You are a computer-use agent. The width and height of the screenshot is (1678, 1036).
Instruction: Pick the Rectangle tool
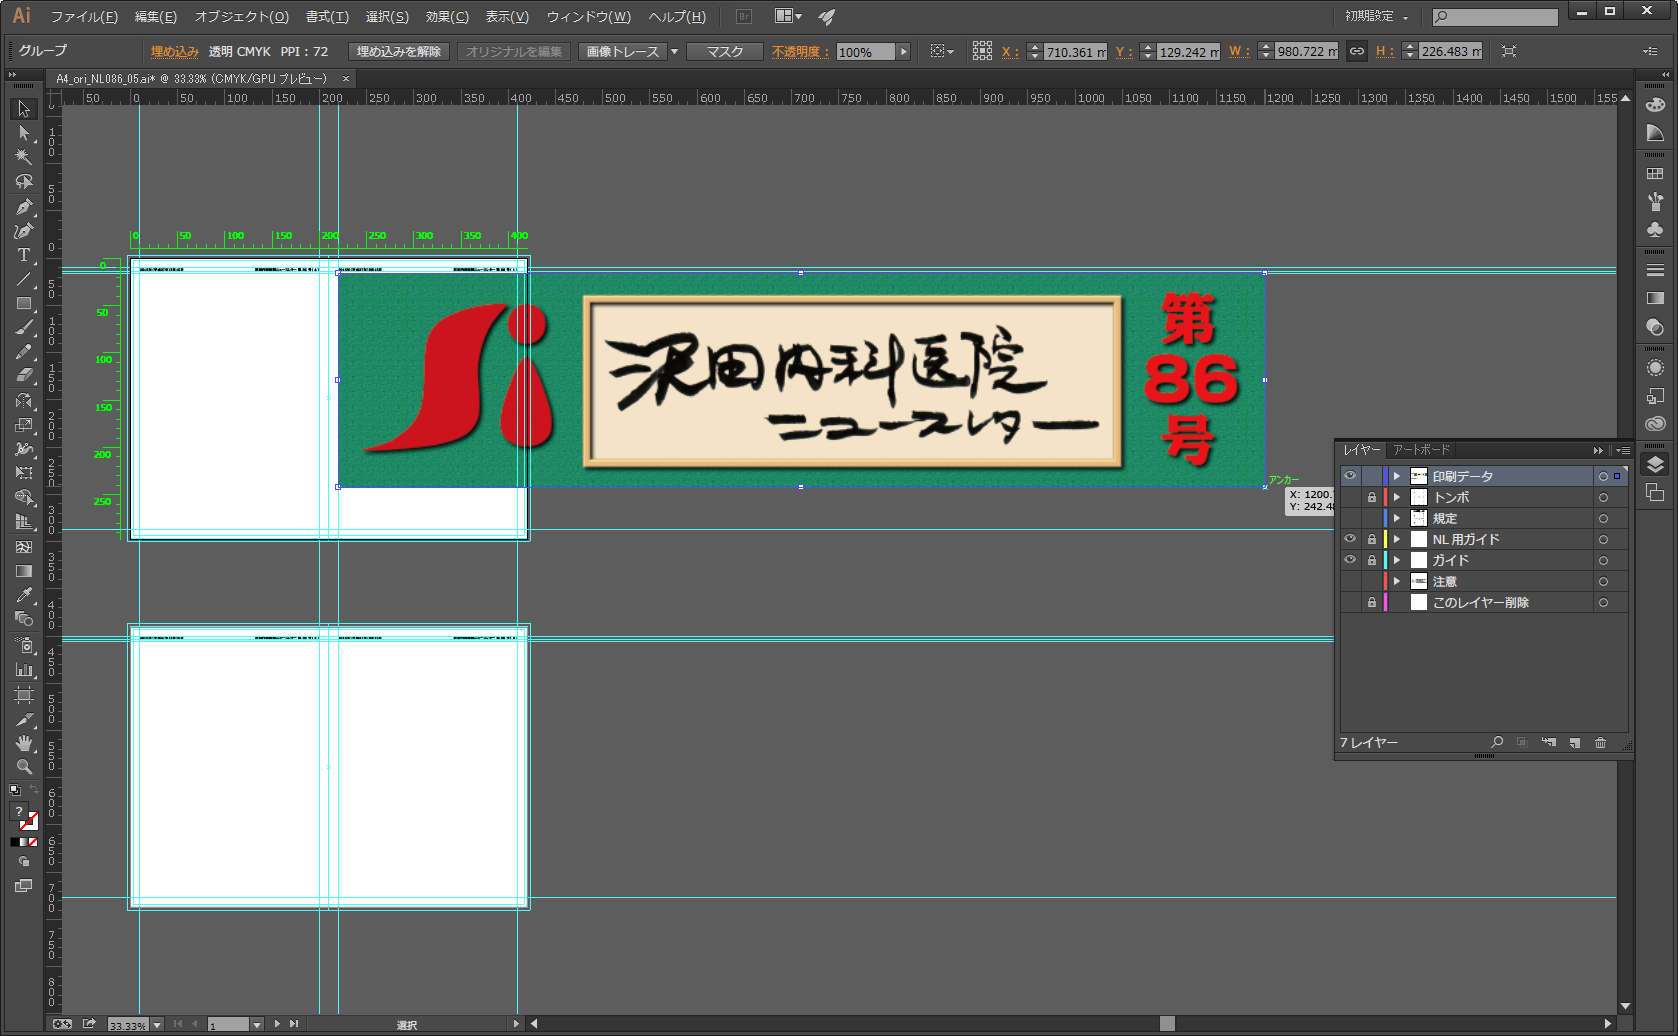[24, 303]
